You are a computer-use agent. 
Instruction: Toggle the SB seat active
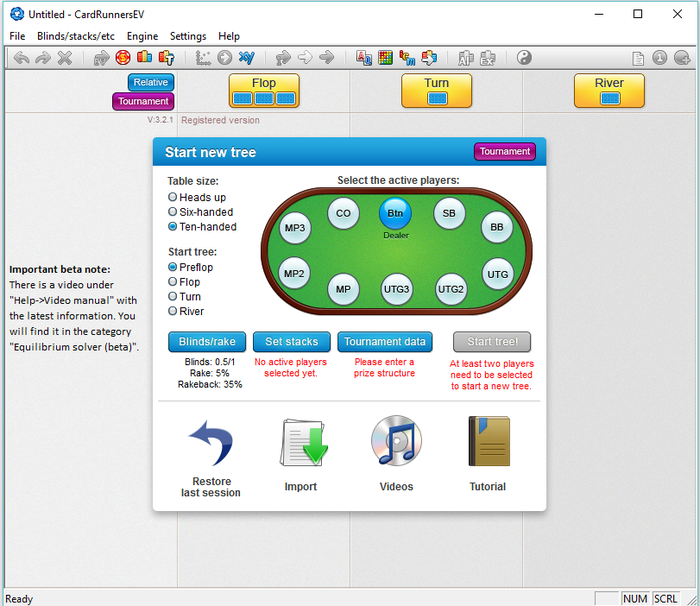point(449,213)
